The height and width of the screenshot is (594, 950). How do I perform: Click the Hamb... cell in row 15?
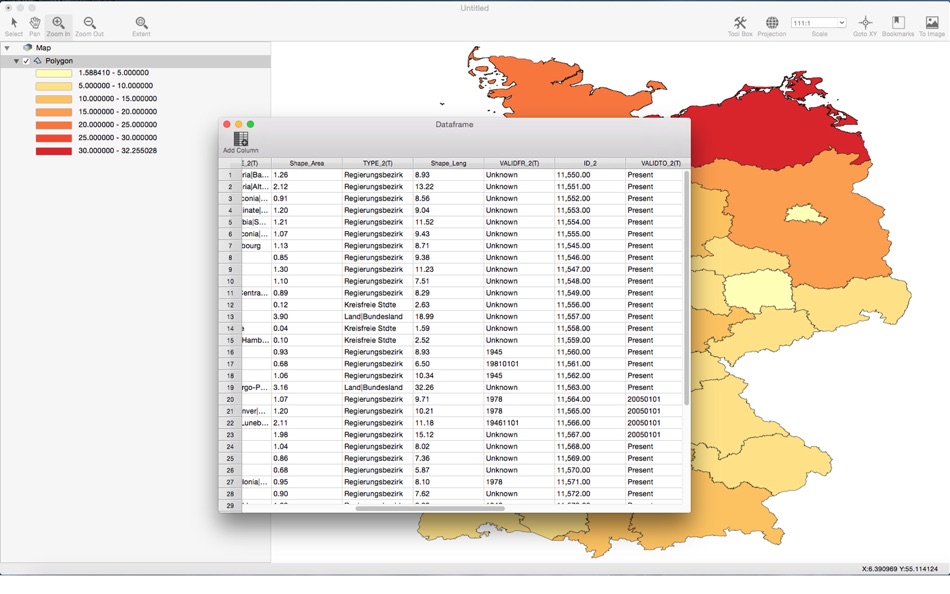[x=256, y=340]
